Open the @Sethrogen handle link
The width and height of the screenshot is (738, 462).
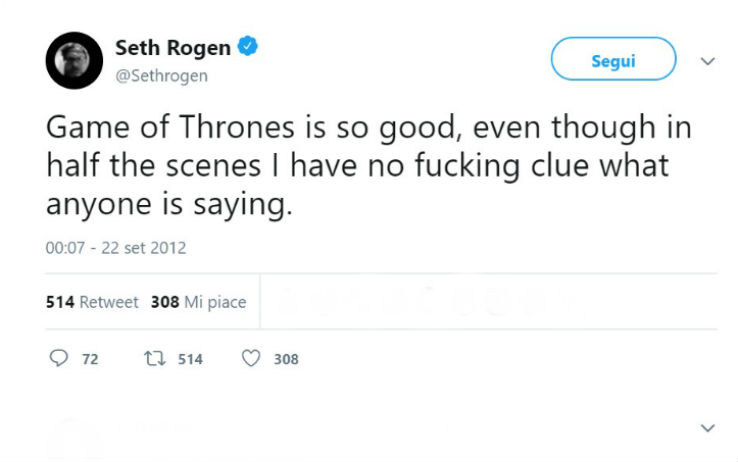161,76
